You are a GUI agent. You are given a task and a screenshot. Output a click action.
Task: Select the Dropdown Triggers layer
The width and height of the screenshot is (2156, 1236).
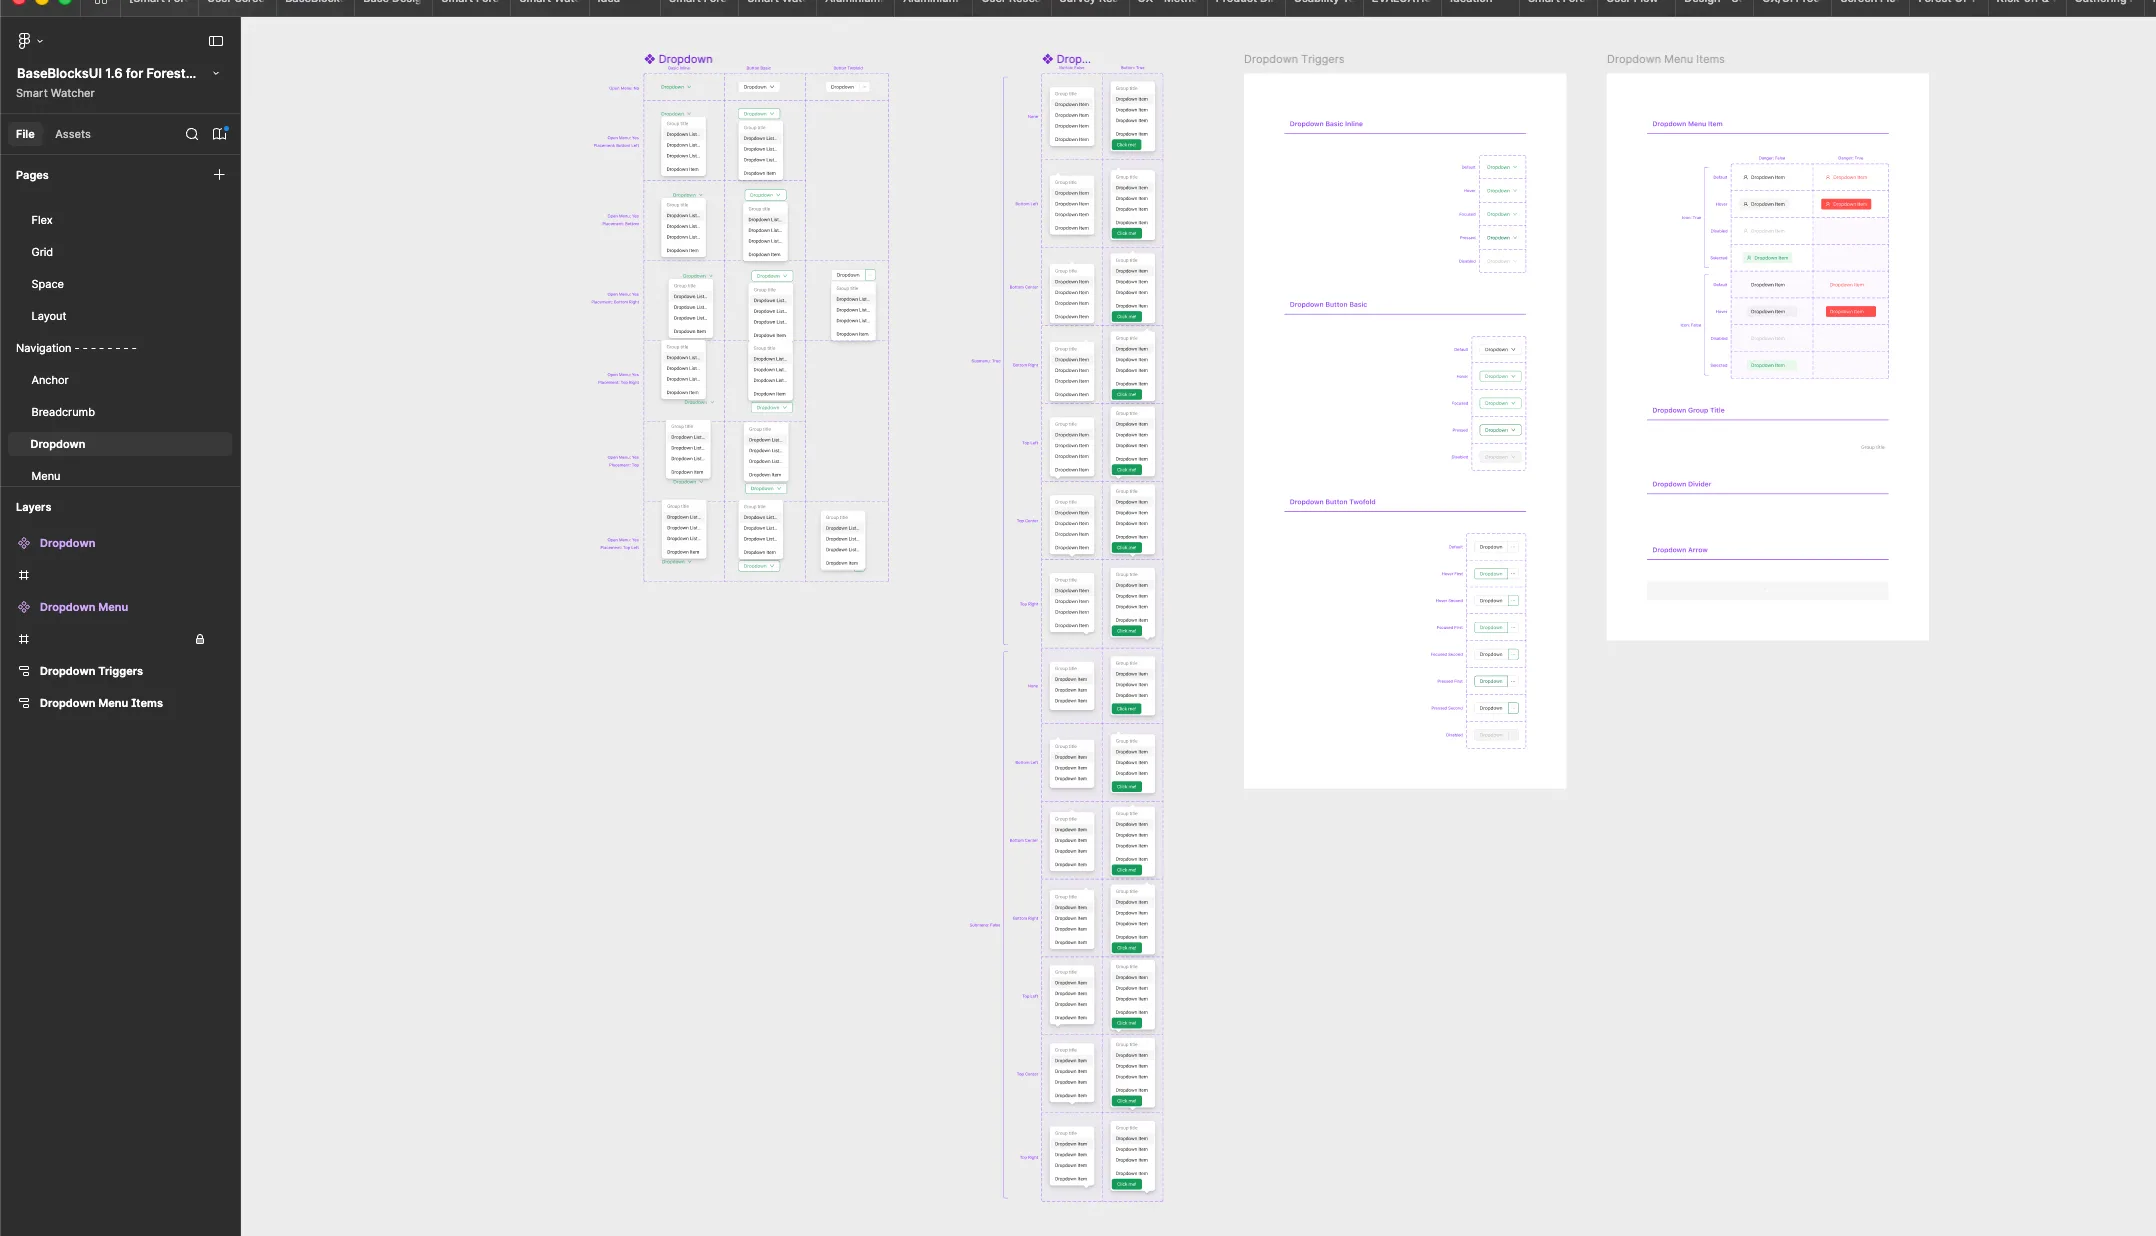point(91,671)
